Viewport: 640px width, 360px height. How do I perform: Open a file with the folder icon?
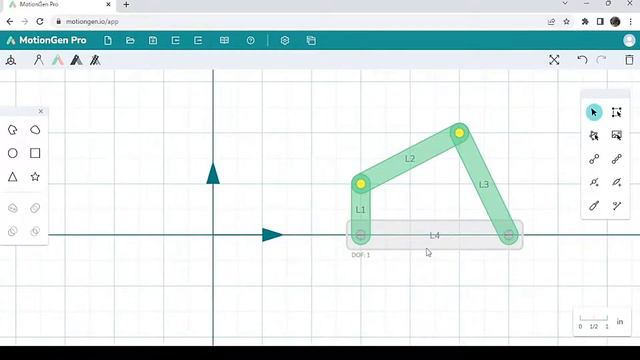tap(130, 40)
